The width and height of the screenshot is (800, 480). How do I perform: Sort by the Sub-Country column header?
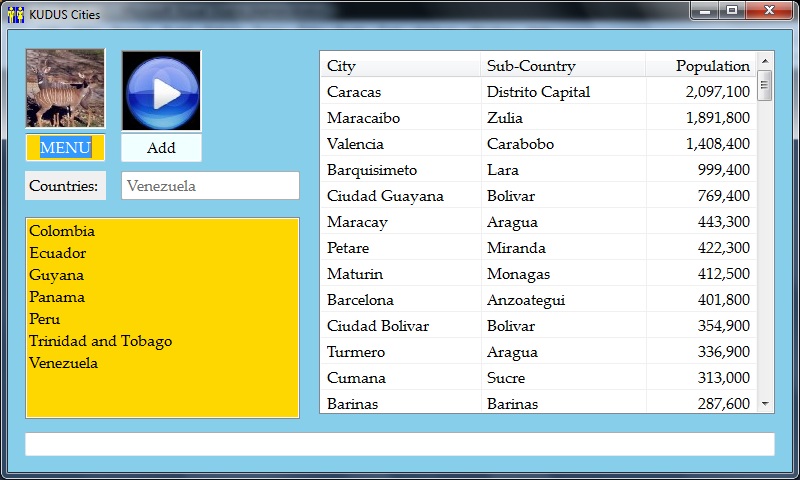(x=562, y=66)
